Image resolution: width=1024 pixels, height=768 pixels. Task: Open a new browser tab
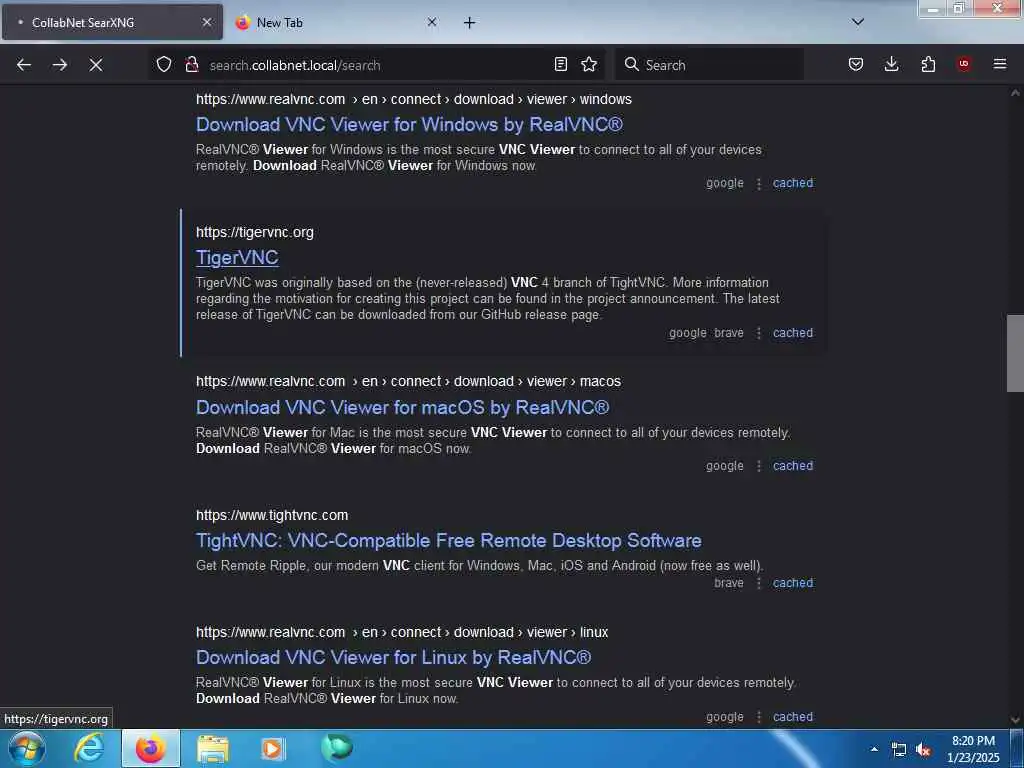point(470,23)
